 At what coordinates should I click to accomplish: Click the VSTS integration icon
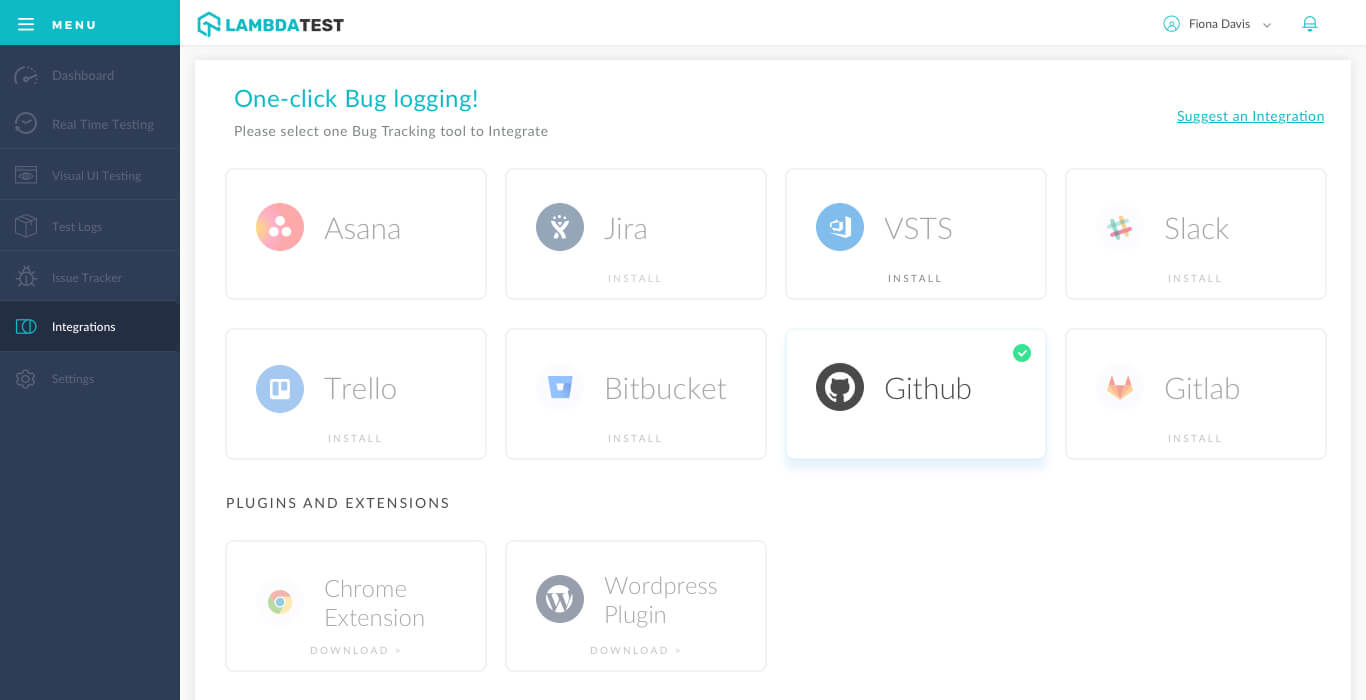[840, 227]
